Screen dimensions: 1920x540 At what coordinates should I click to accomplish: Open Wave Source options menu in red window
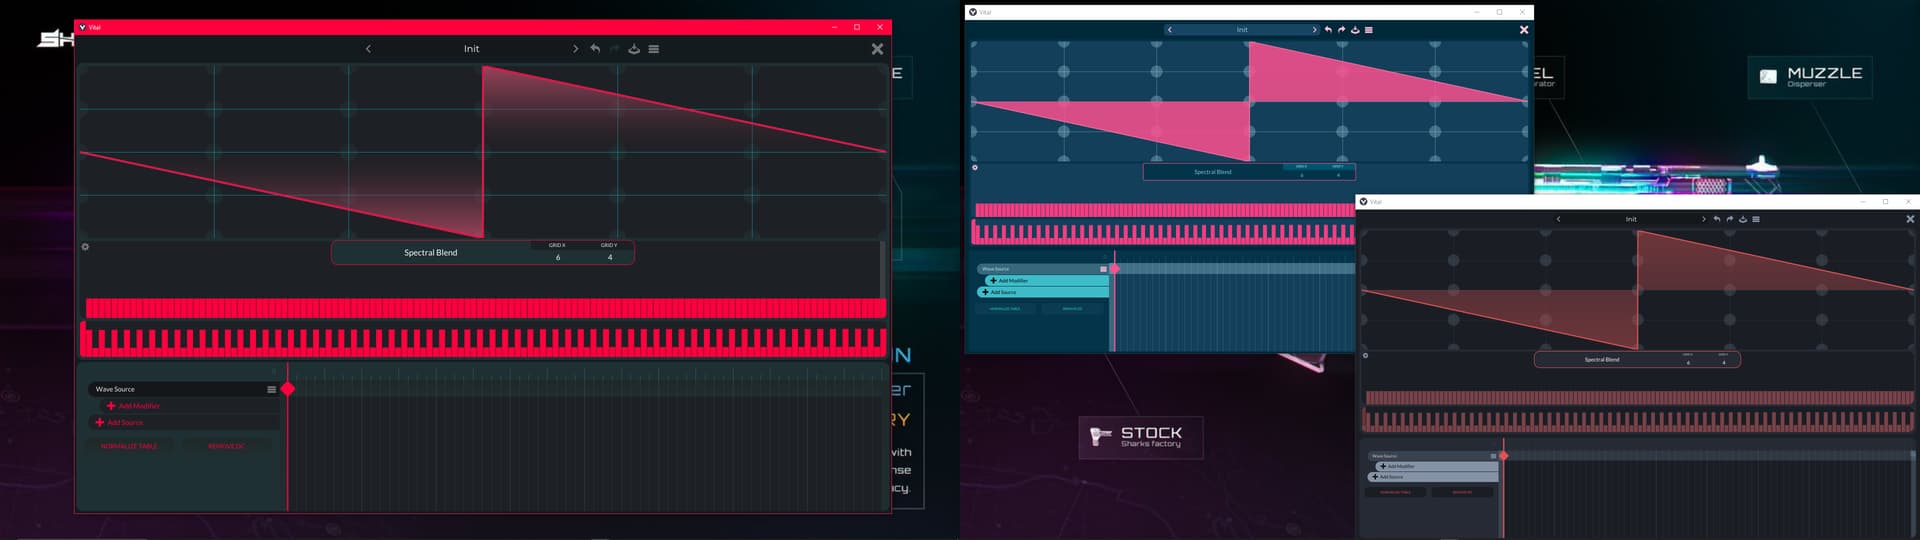pos(271,390)
